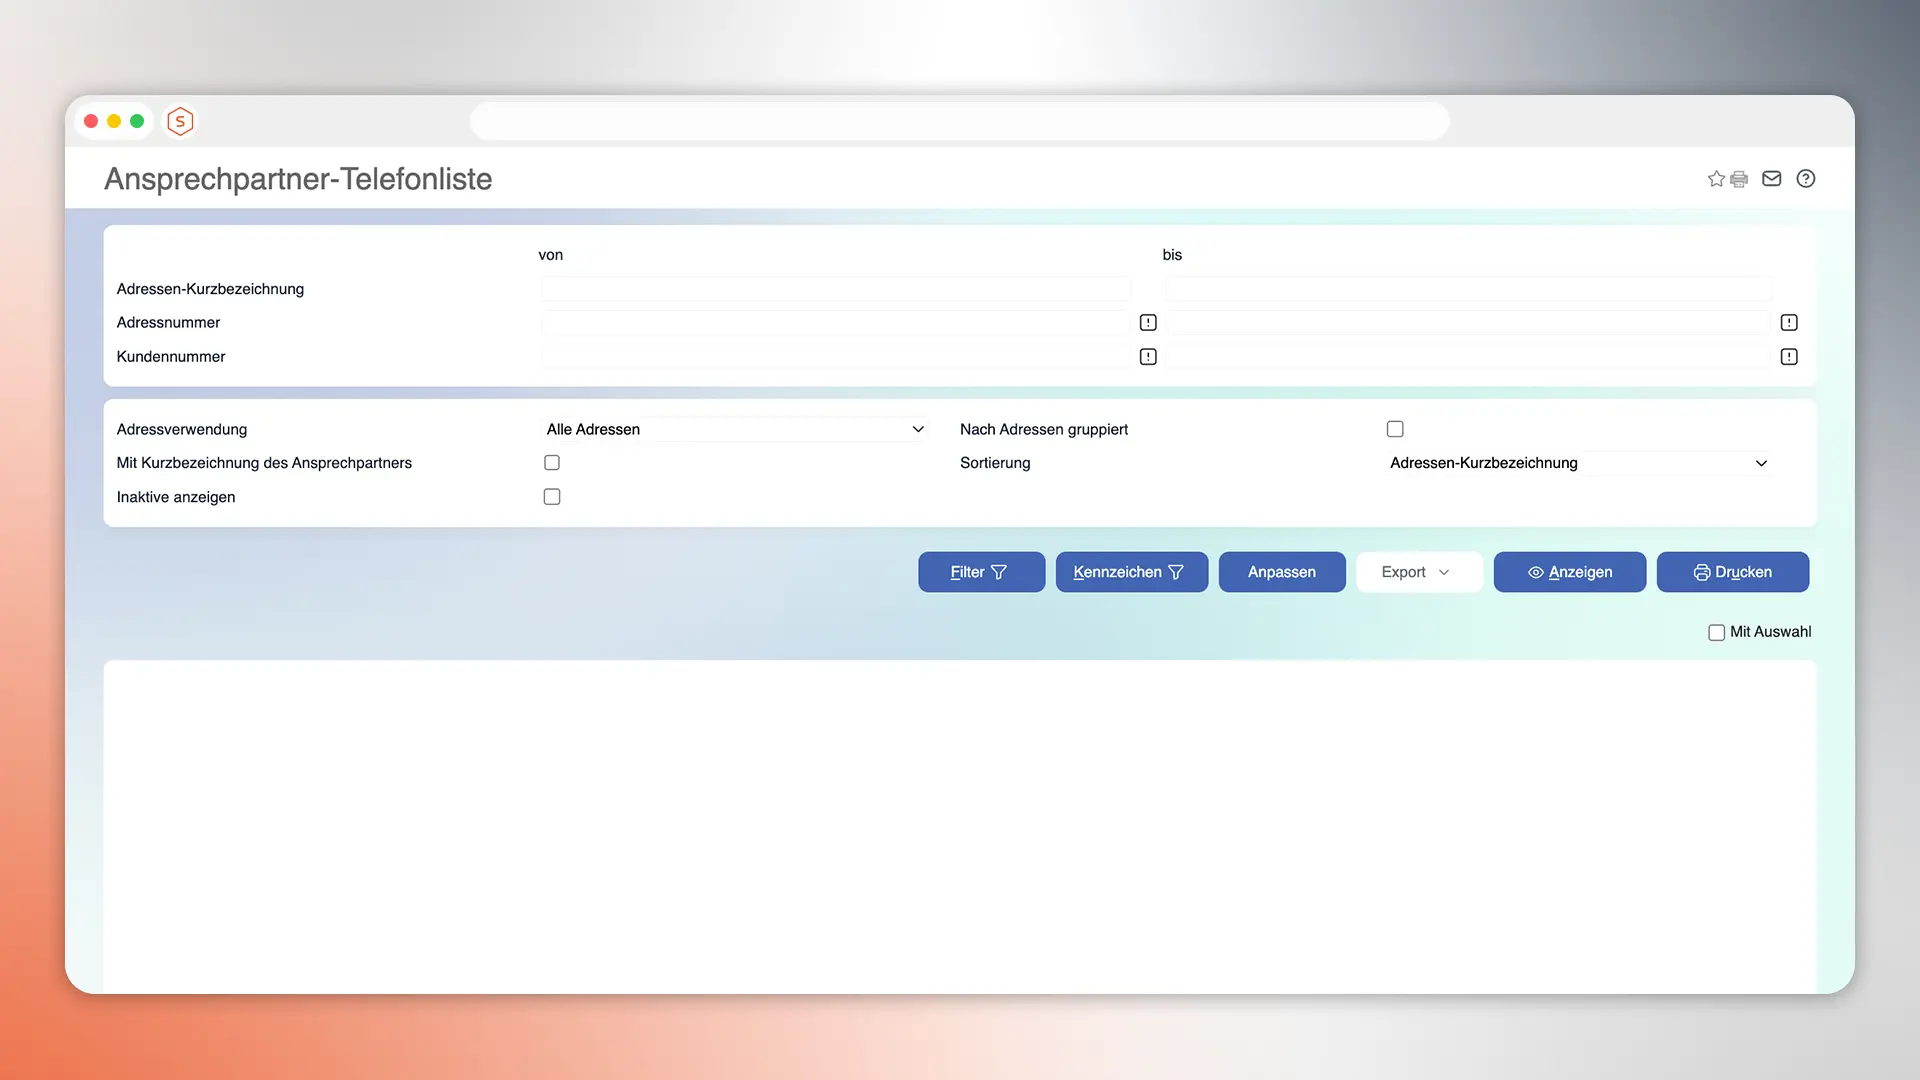Click lookup icon beside Adressnummer von field
Viewport: 1920px width, 1080px height.
coord(1148,322)
